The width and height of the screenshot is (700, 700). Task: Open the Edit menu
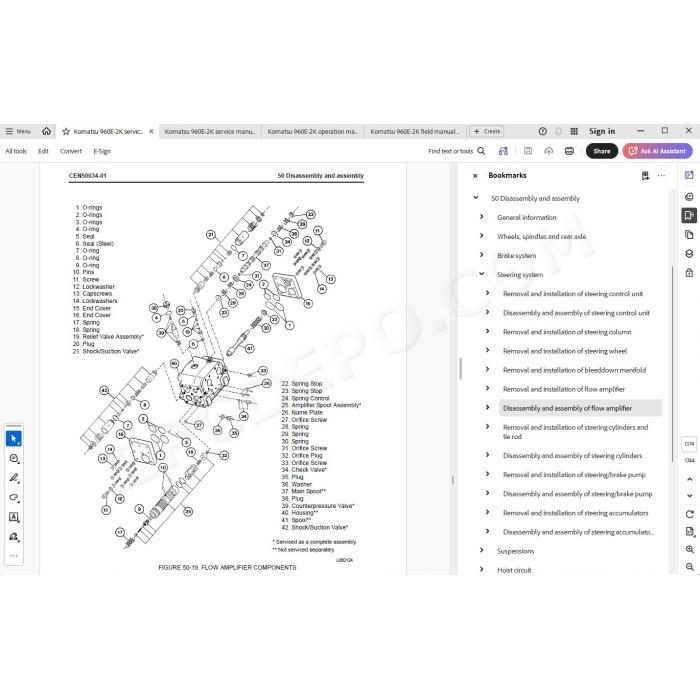[43, 151]
